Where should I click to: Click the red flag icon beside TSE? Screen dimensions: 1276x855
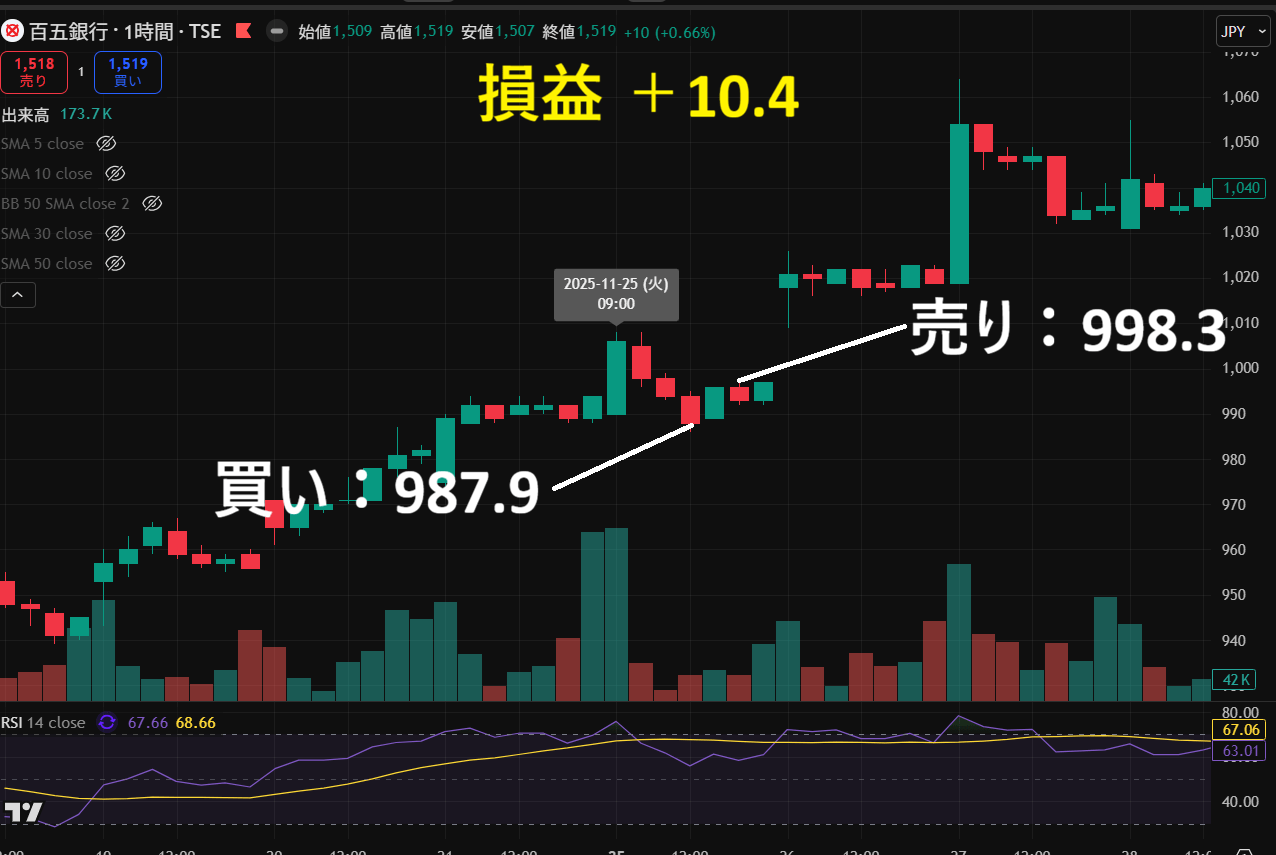click(242, 31)
